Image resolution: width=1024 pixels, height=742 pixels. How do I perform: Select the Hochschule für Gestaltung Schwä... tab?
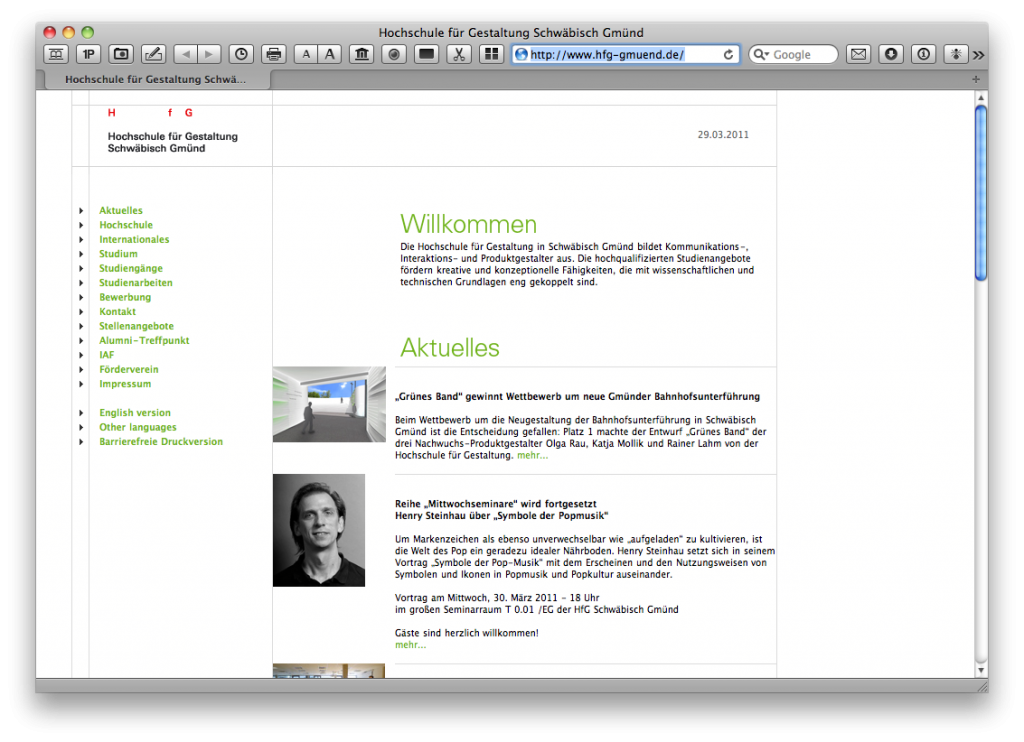pyautogui.click(x=155, y=79)
